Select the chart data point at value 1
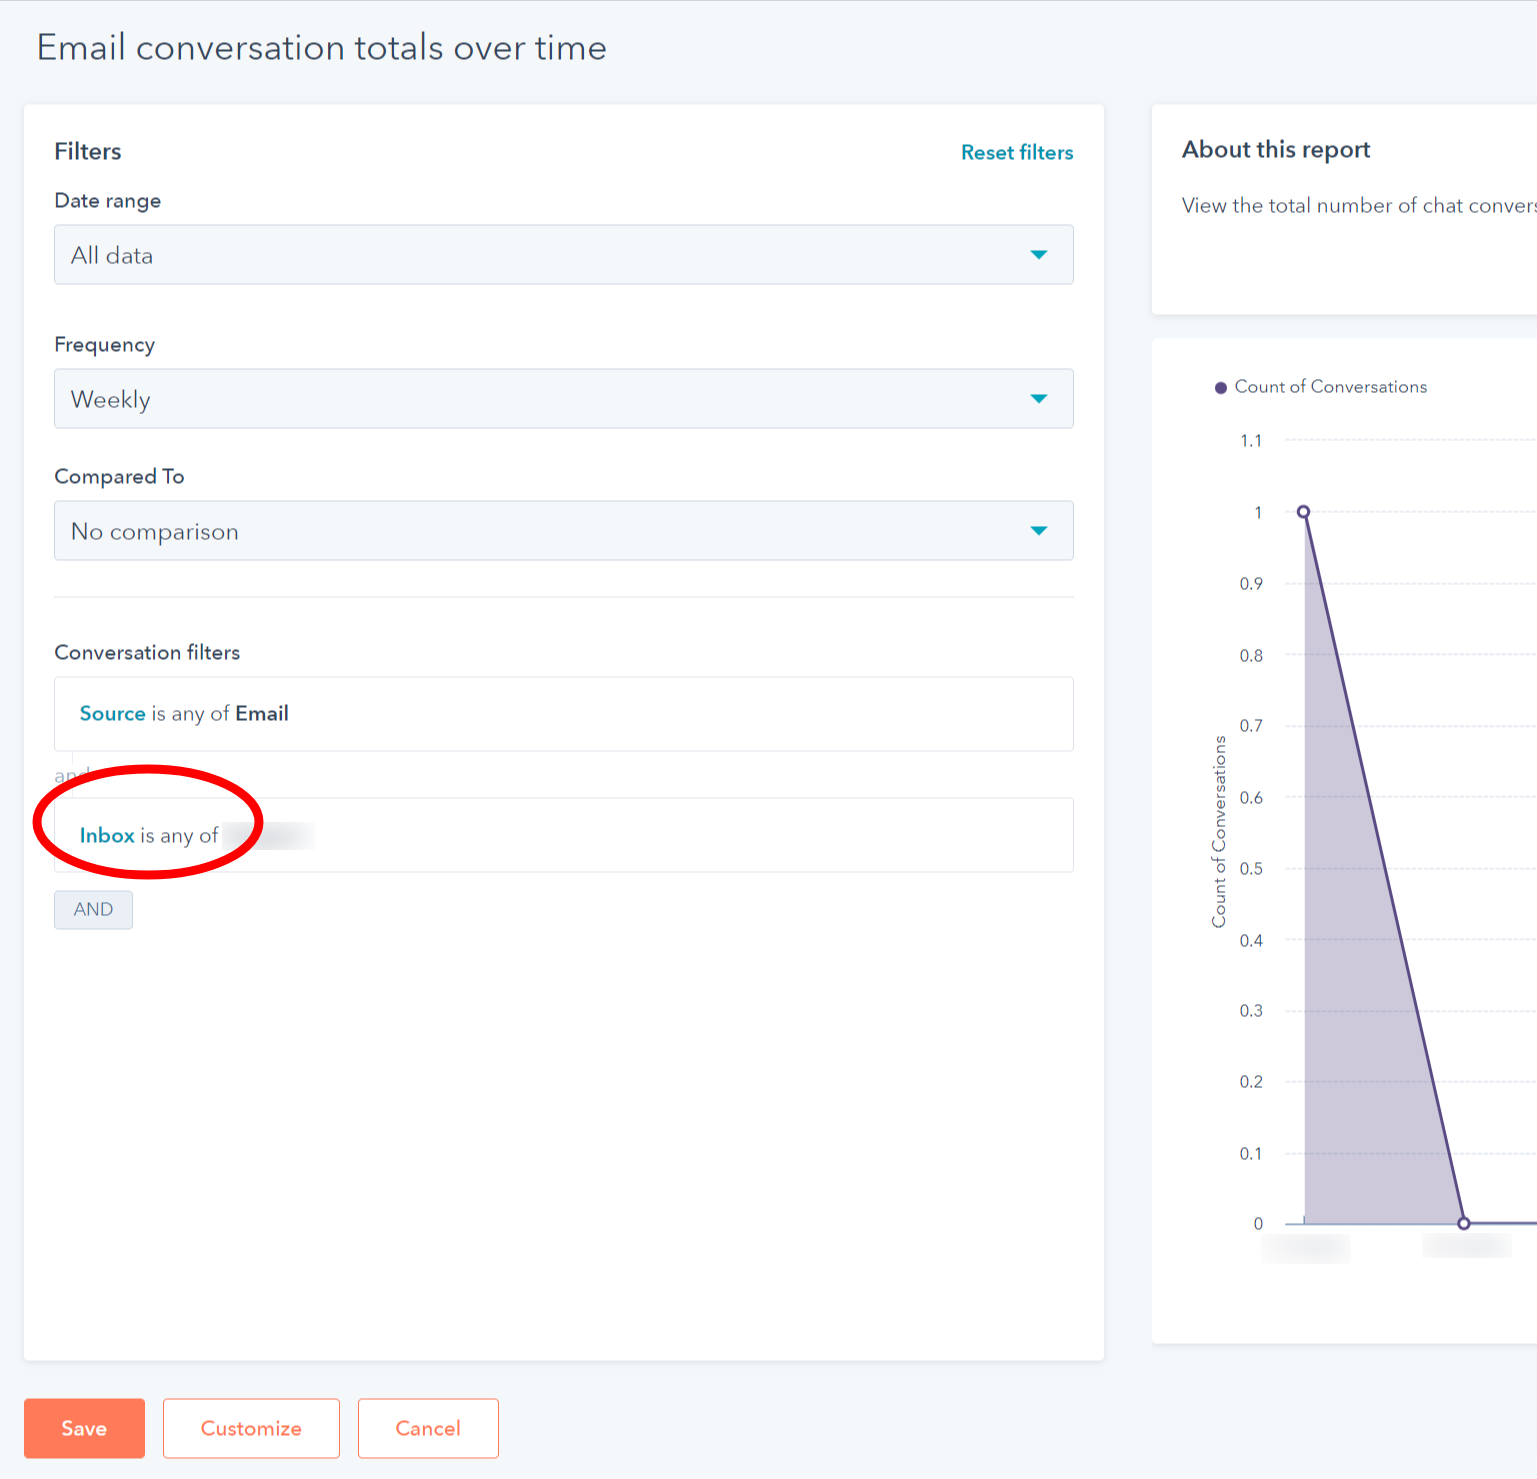Viewport: 1537px width, 1479px height. click(1303, 512)
